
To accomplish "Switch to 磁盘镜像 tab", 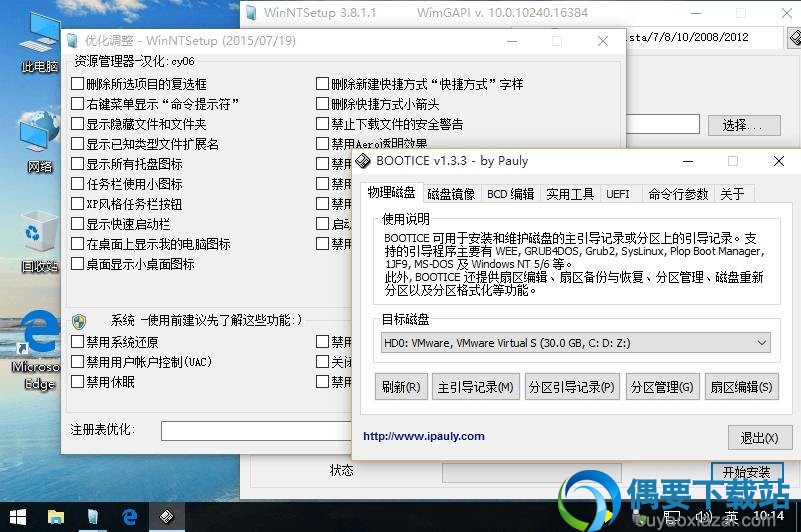I will pos(451,194).
